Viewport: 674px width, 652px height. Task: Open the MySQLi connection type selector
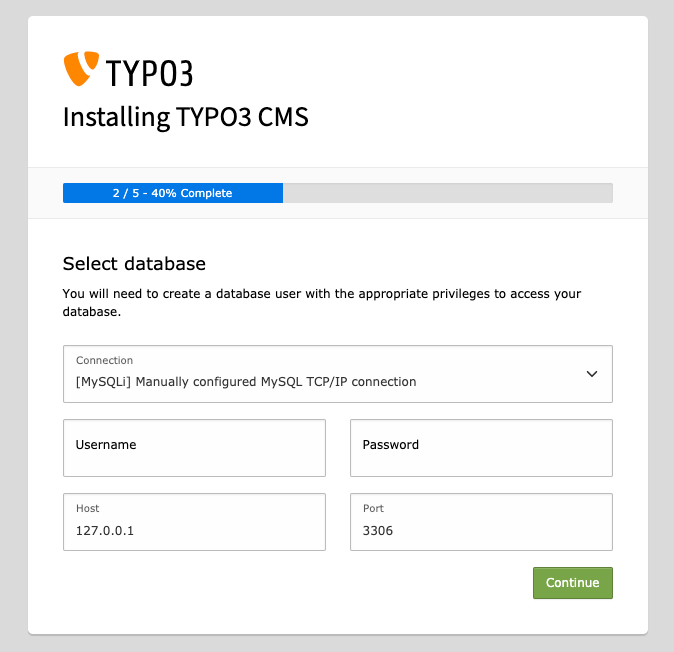(x=337, y=374)
